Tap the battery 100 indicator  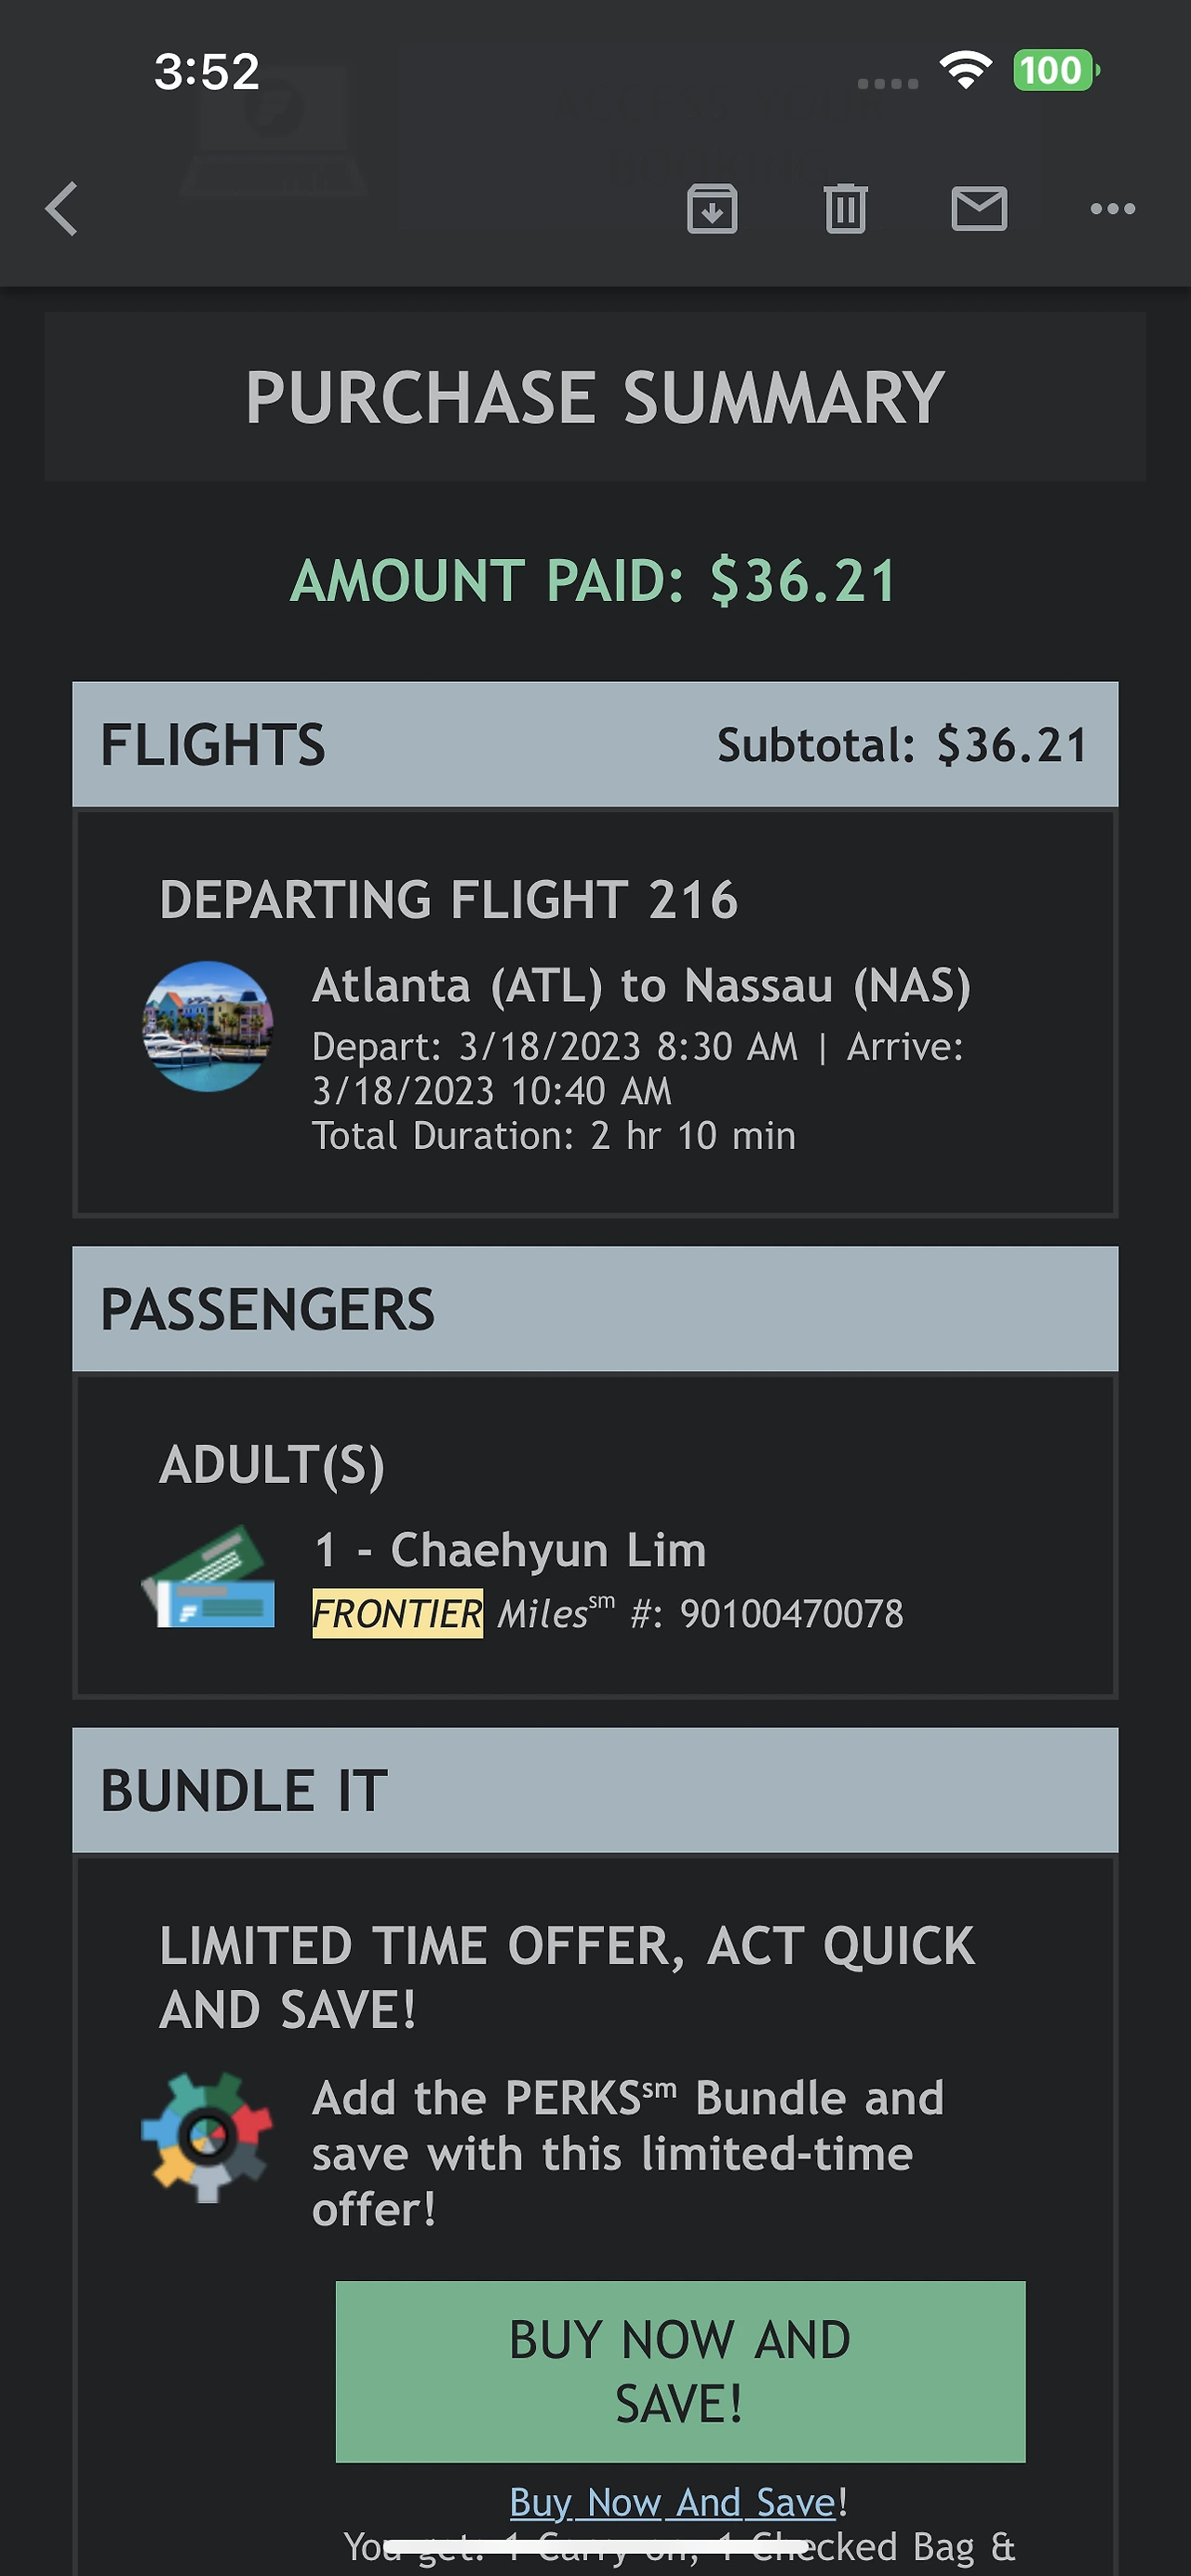coord(1056,71)
